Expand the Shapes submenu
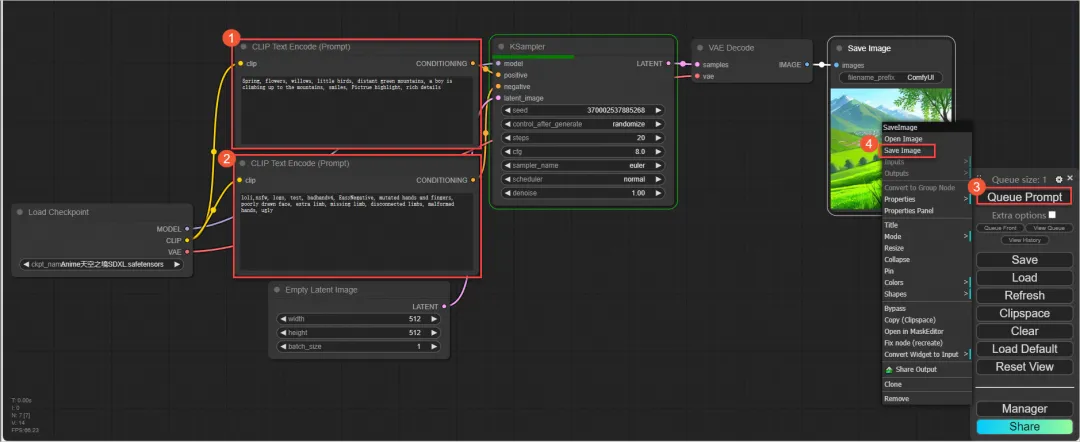1080x442 pixels. 926,294
